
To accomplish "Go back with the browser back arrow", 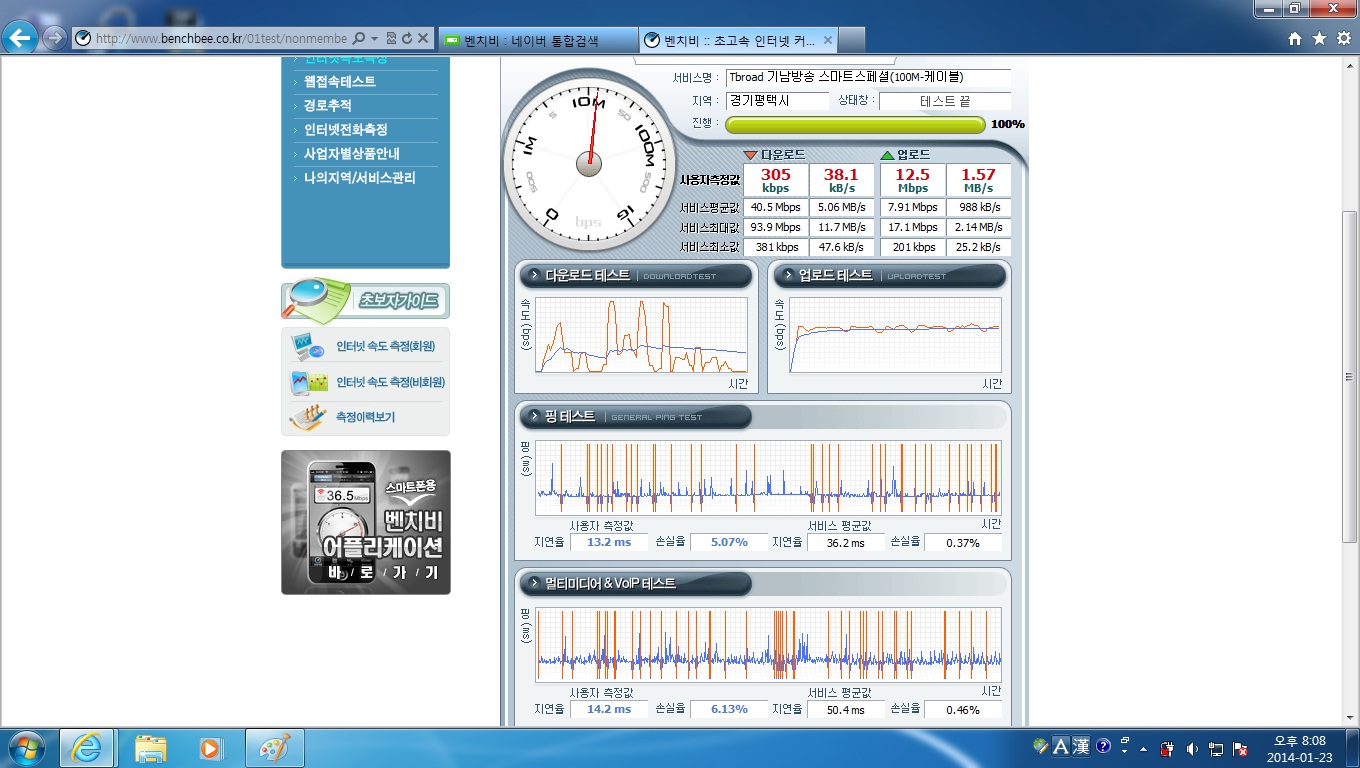I will click(x=20, y=38).
